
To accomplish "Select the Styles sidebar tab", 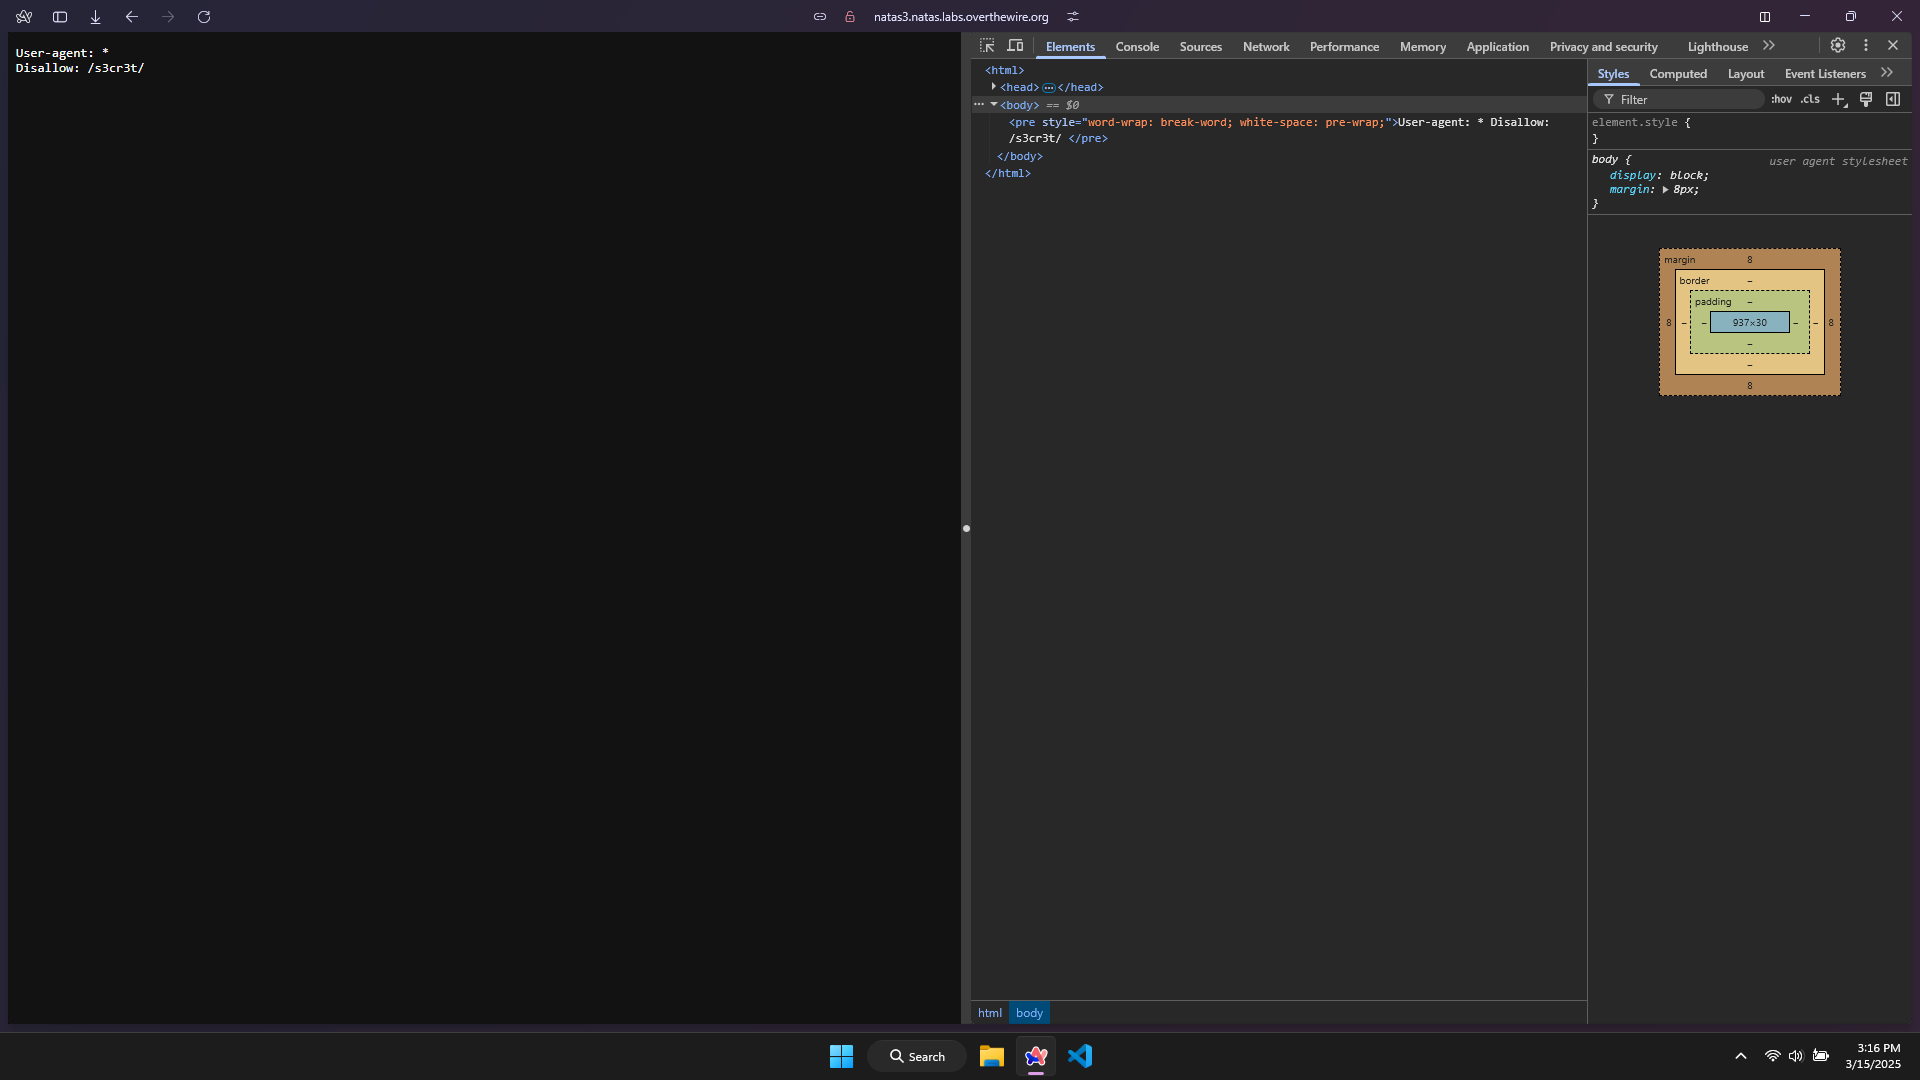I will click(1613, 74).
